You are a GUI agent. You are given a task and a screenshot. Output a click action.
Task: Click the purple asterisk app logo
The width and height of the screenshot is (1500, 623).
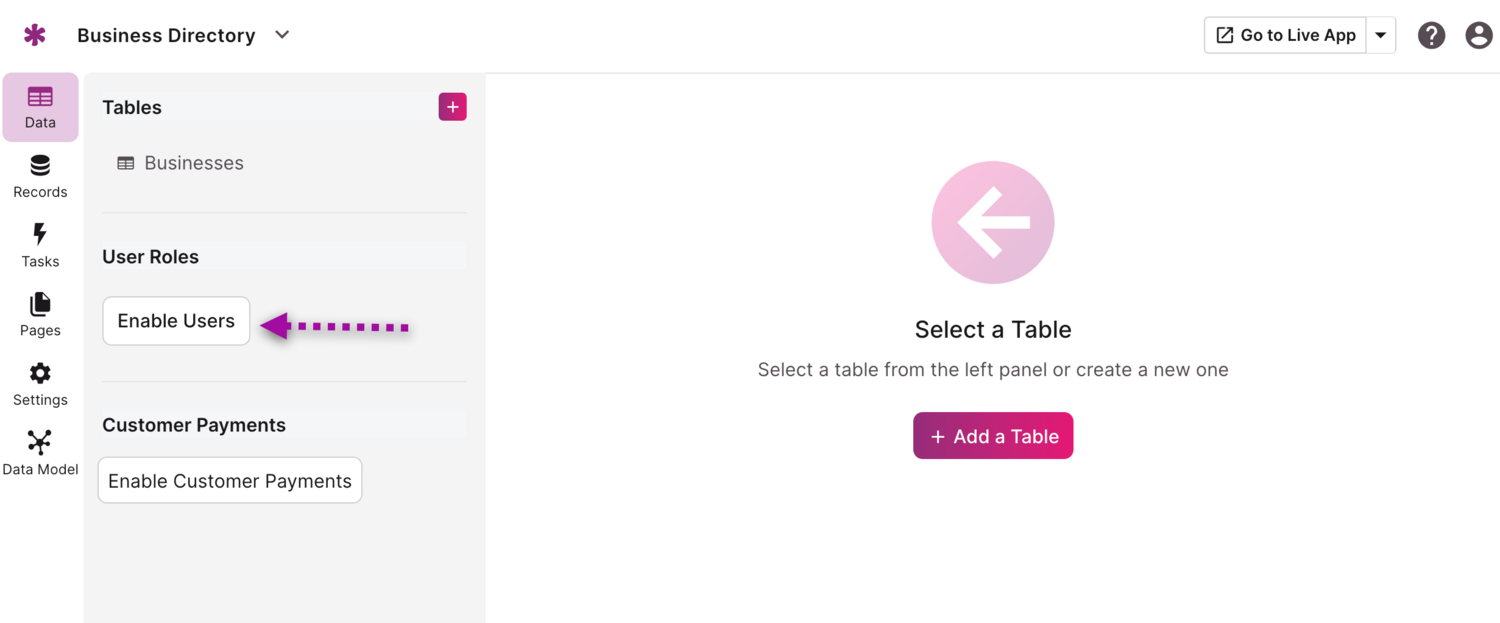(x=35, y=35)
